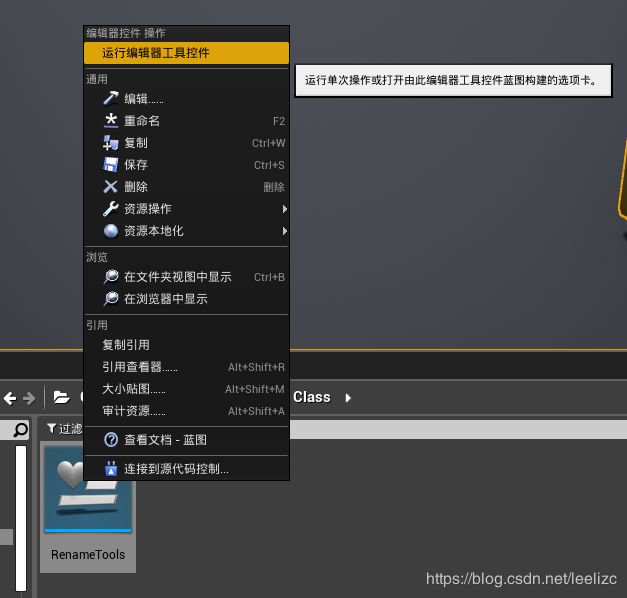Click the floppy disk icon beside 保存
This screenshot has height=598, width=627.
tap(111, 164)
